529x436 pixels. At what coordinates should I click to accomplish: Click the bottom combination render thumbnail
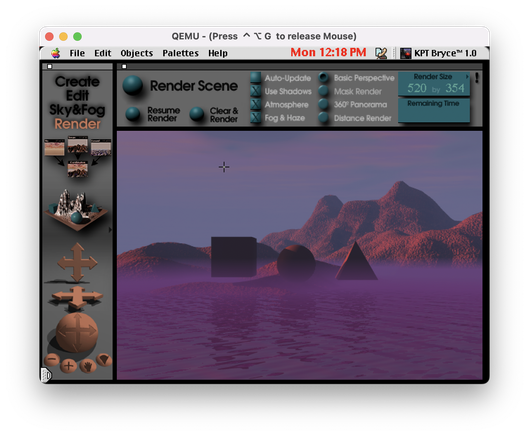pos(78,169)
